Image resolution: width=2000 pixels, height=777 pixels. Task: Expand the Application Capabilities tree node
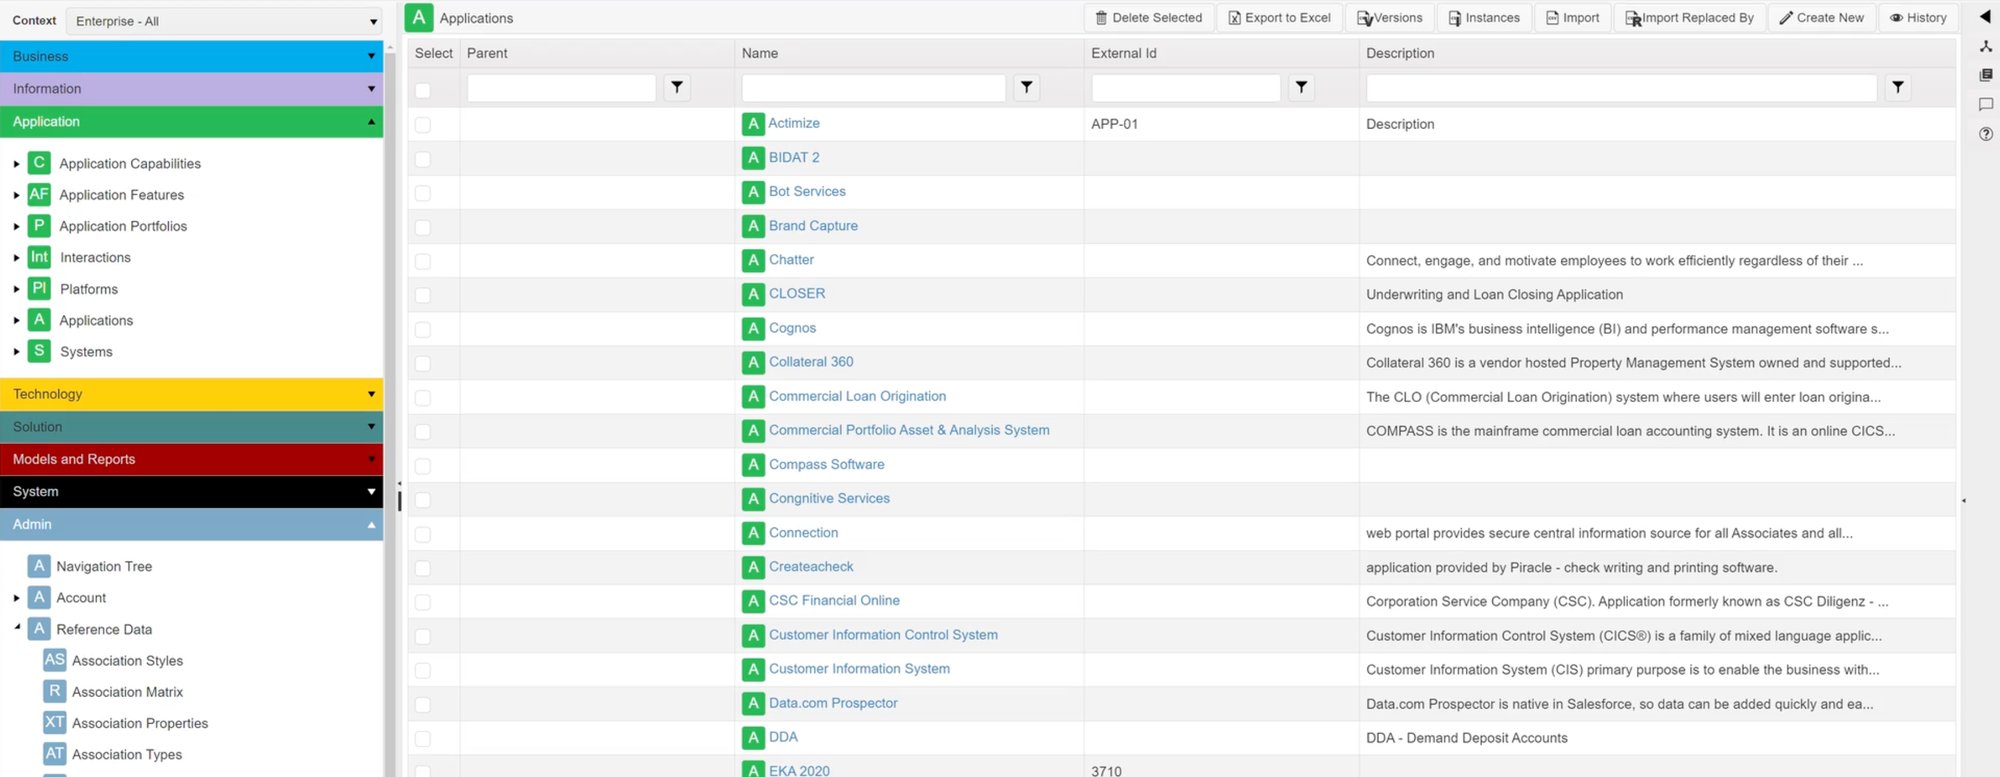click(16, 164)
